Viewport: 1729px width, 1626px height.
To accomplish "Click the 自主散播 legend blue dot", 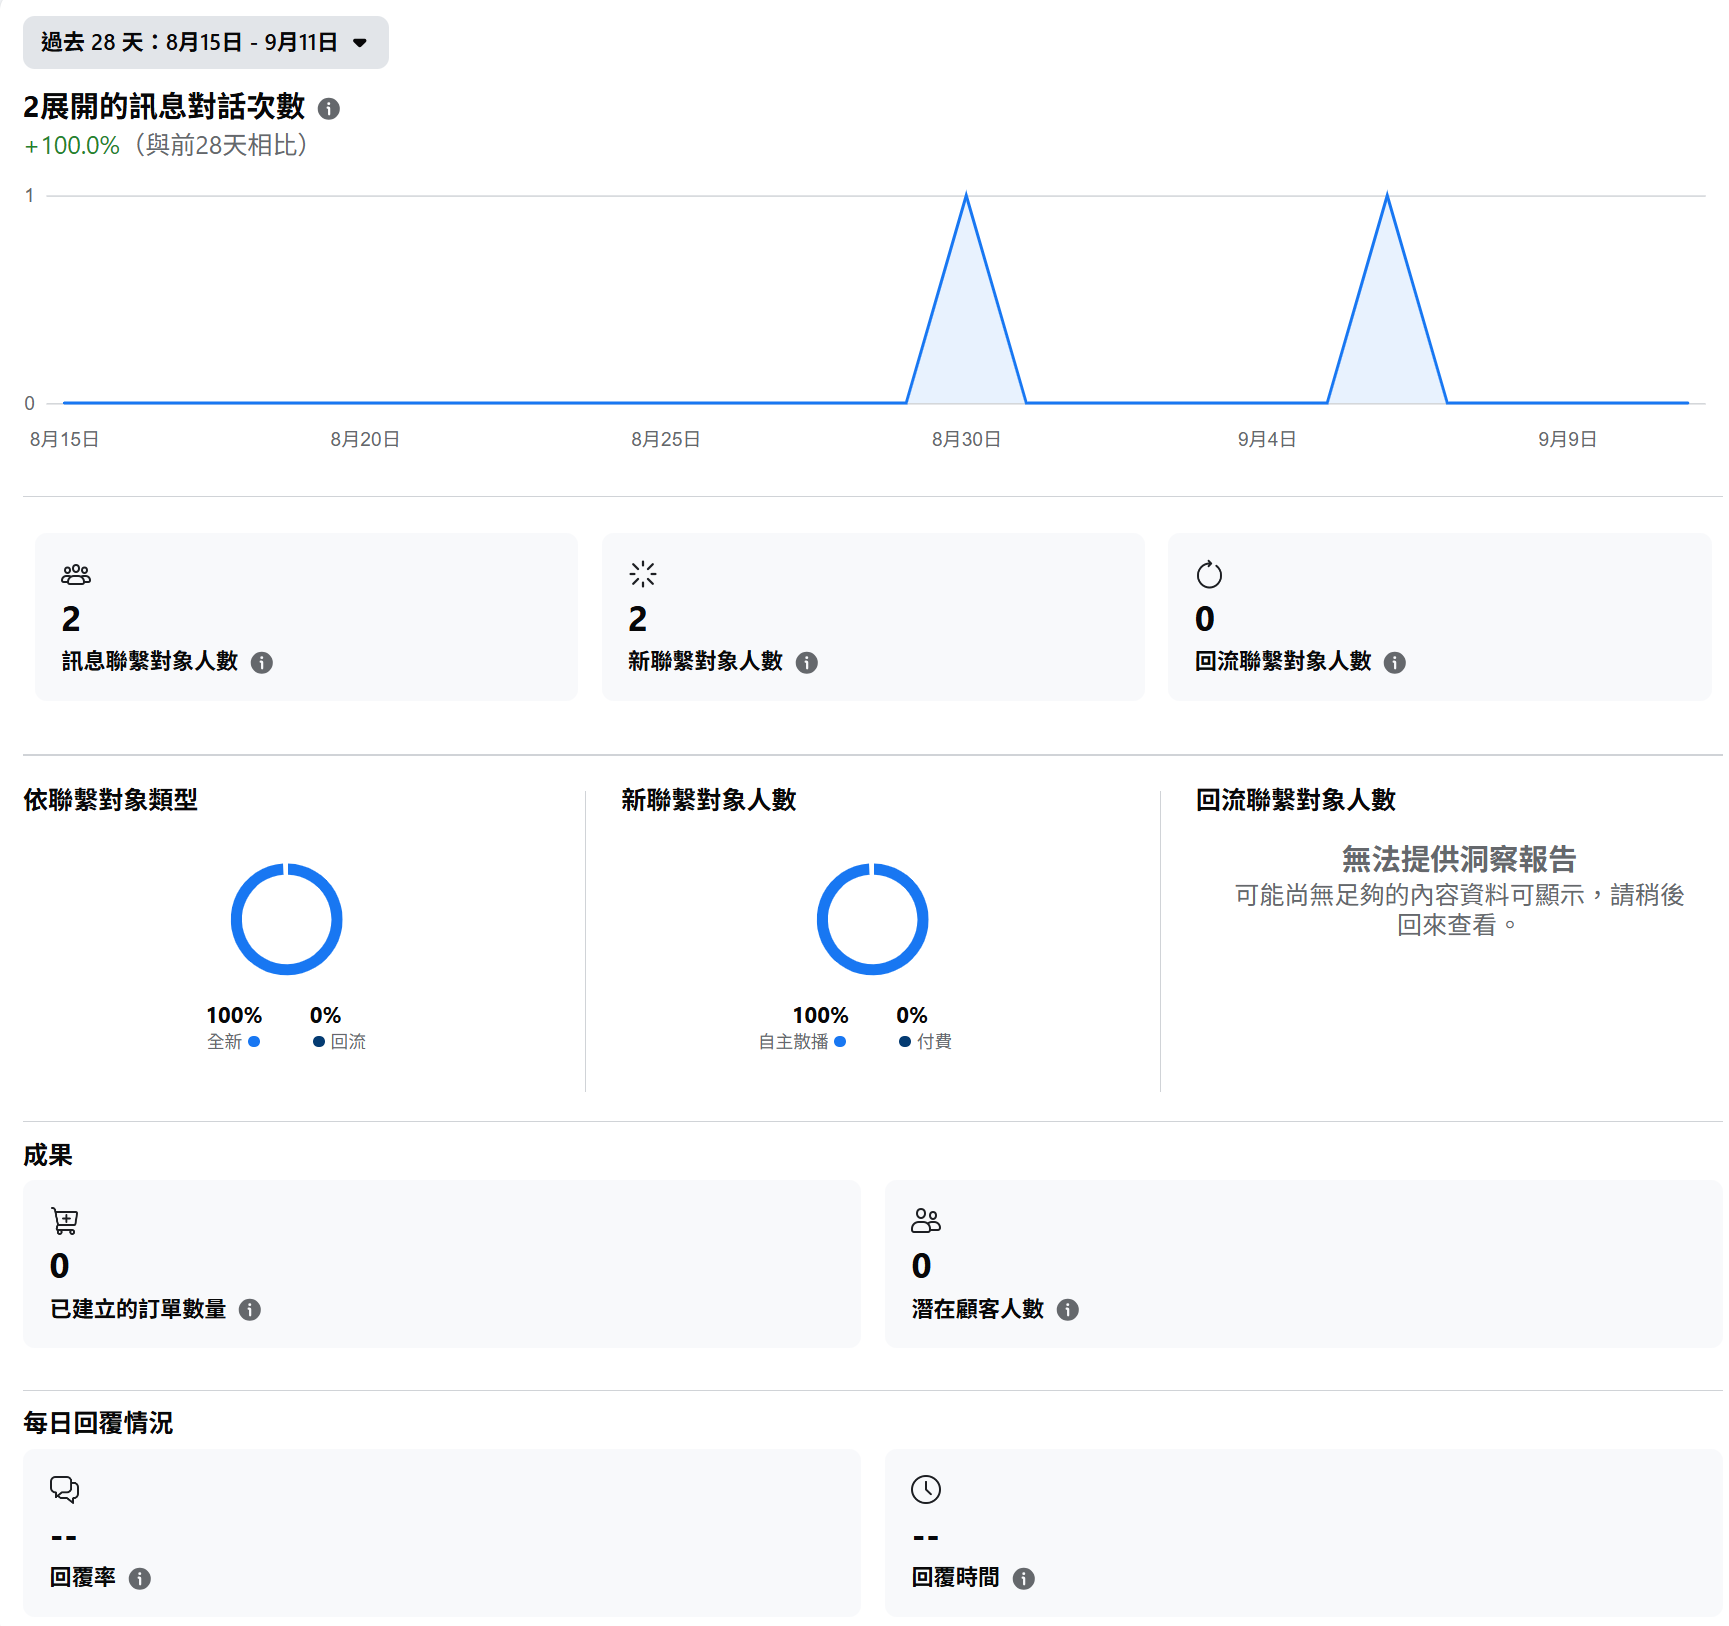I will (840, 1041).
